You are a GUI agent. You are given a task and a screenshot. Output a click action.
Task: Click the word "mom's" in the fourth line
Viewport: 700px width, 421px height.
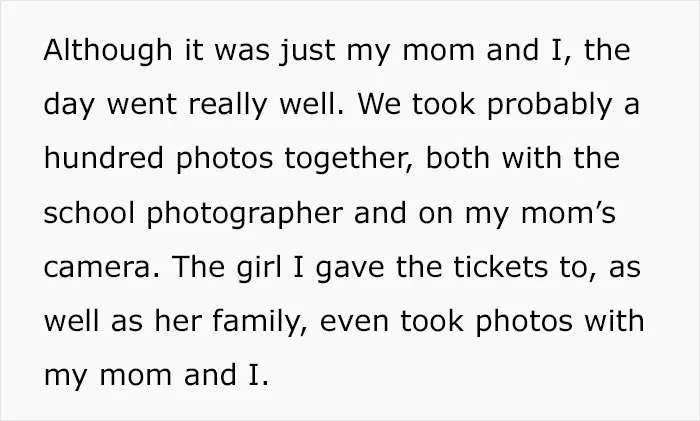[568, 213]
